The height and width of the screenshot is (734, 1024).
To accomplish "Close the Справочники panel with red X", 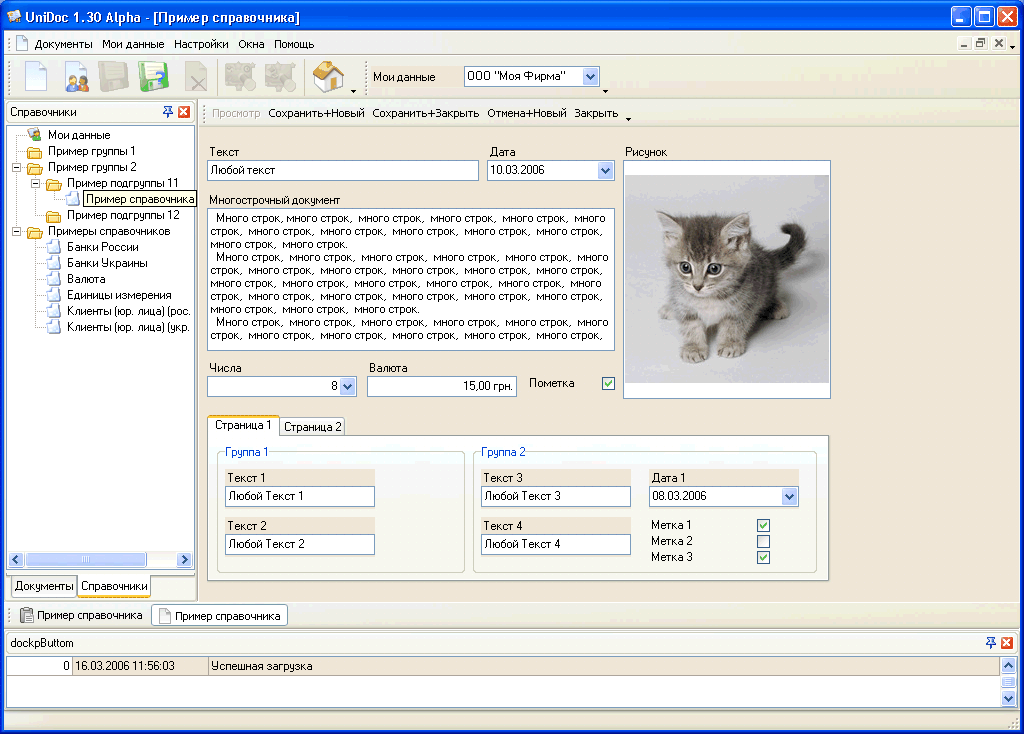I will pos(184,112).
